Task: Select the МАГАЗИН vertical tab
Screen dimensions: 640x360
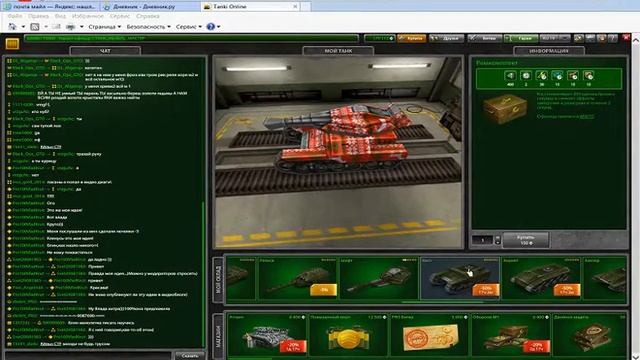Action: tap(218, 337)
